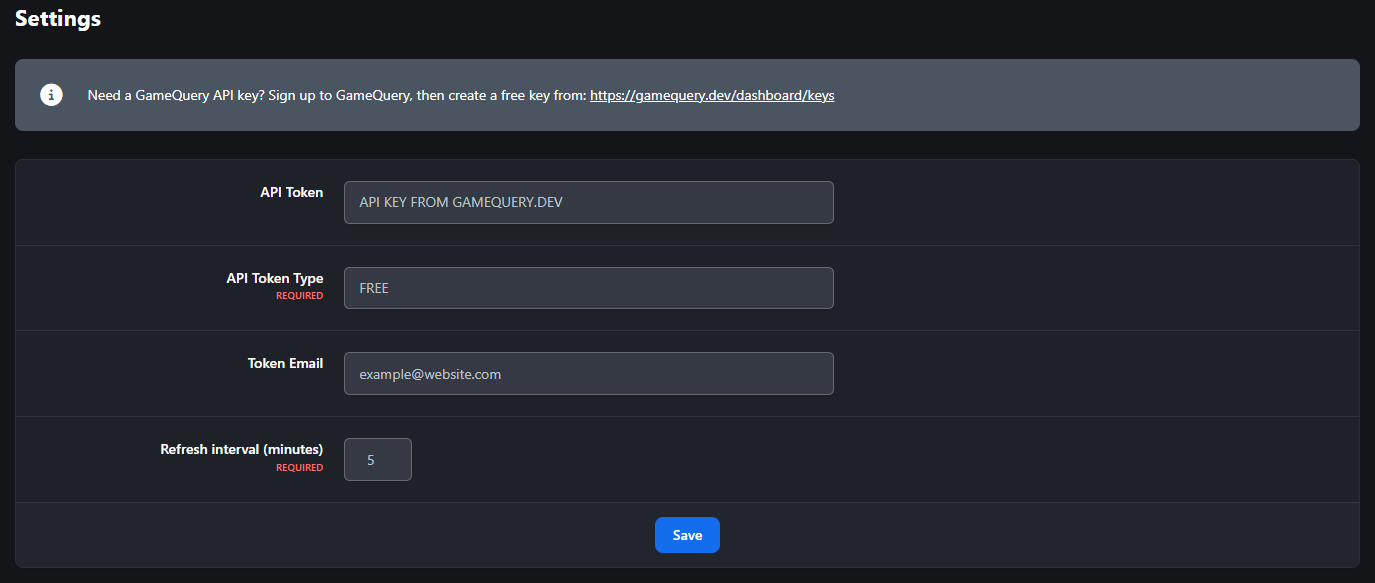Viewport: 1375px width, 583px height.
Task: Click the API Token Type field
Action: (x=589, y=288)
